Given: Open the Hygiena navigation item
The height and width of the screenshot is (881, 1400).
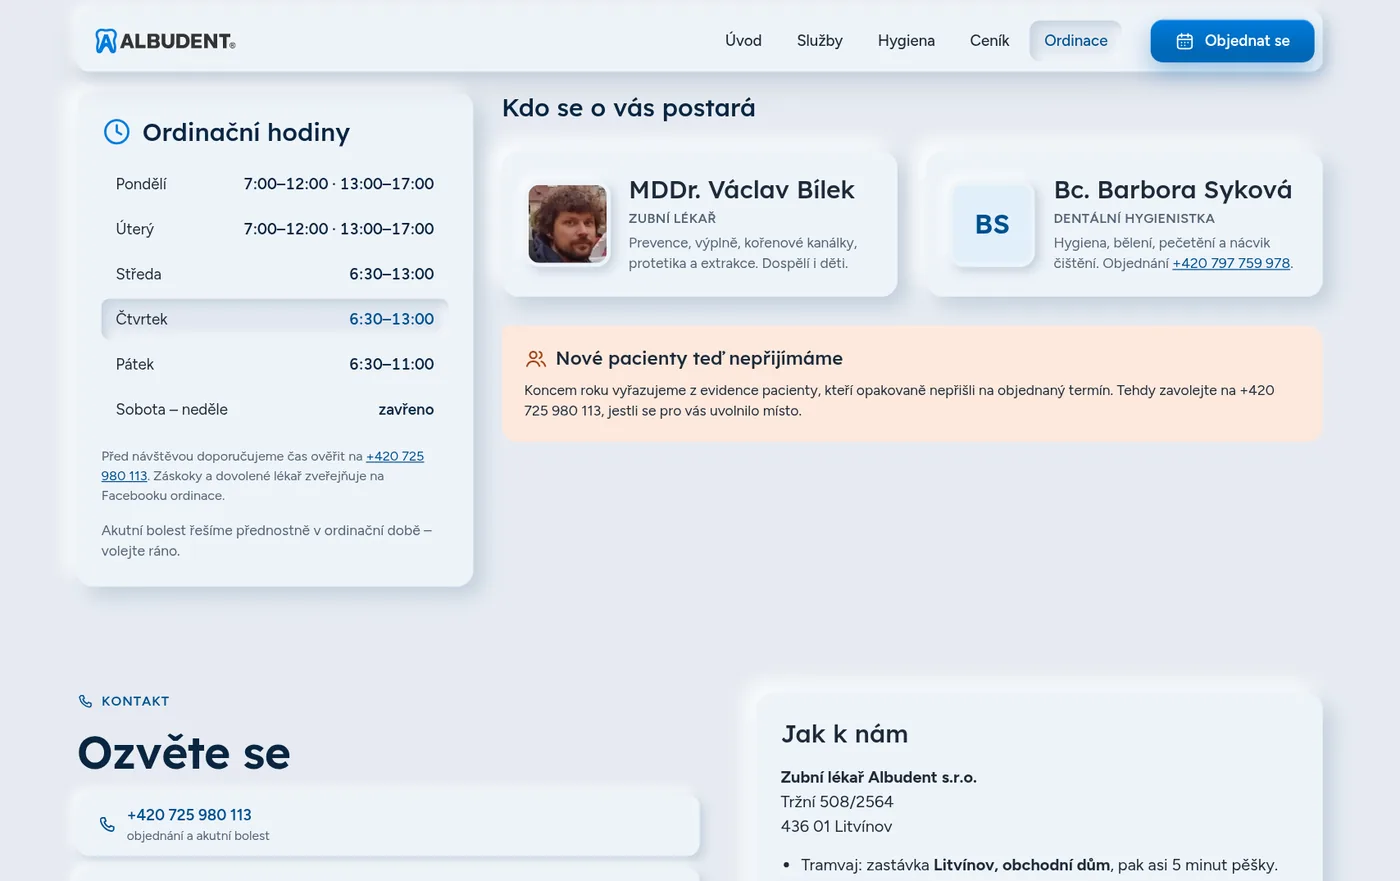Looking at the screenshot, I should click(x=906, y=41).
